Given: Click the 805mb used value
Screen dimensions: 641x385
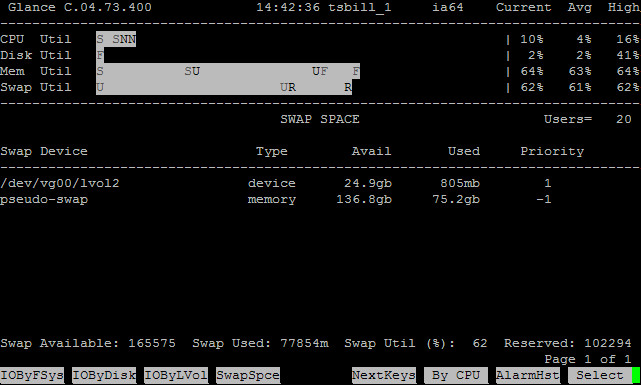Looking at the screenshot, I should (460, 183).
